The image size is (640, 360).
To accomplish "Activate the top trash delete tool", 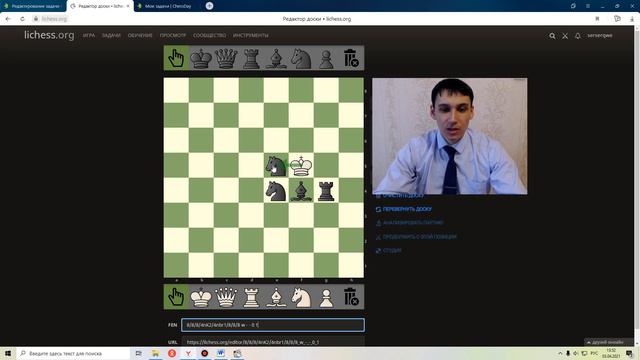I will click(x=351, y=58).
